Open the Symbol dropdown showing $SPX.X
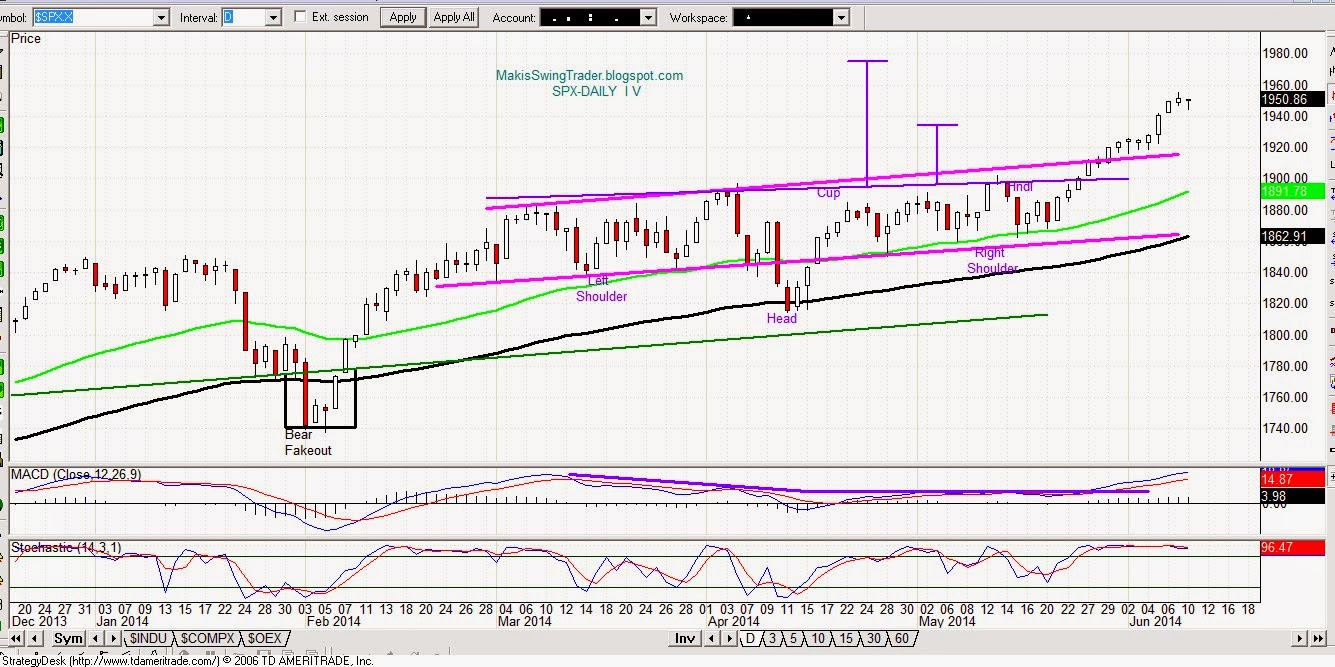This screenshot has width=1335, height=667. (161, 17)
